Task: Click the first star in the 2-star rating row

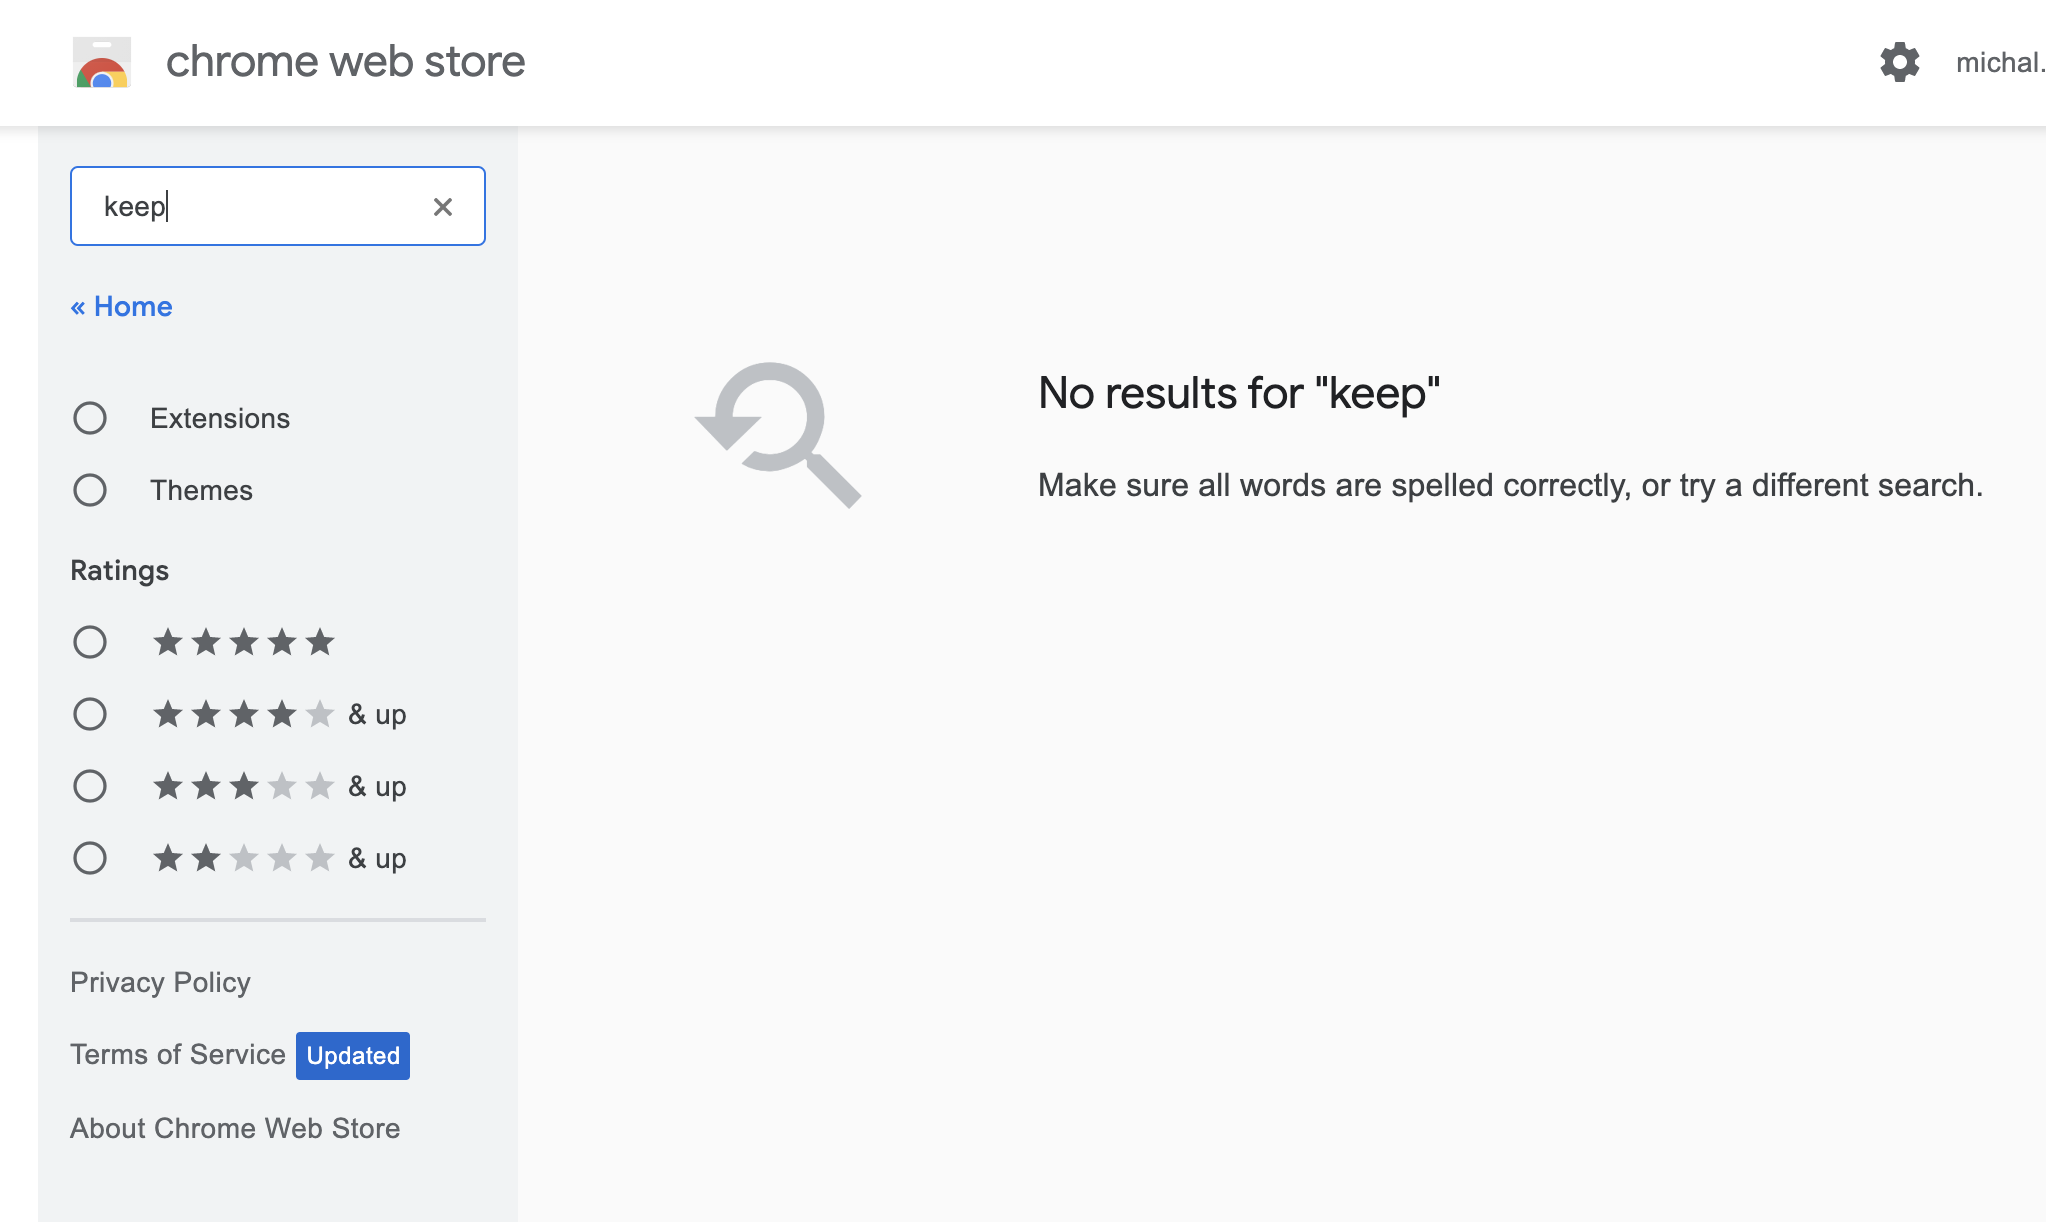Action: coord(168,857)
